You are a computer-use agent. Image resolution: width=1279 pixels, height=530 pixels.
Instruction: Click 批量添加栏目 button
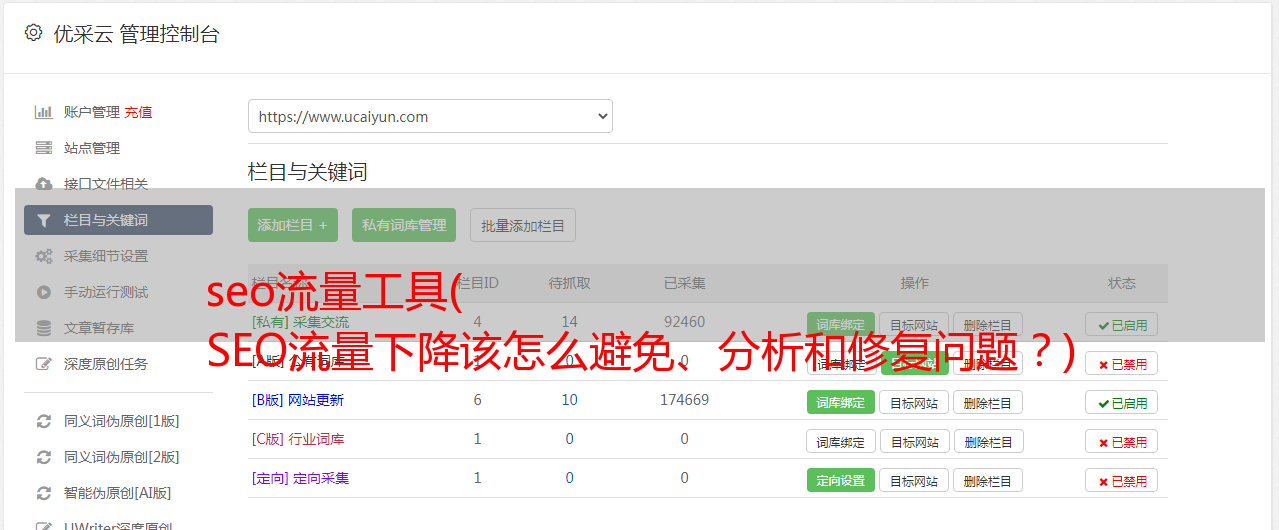(523, 225)
